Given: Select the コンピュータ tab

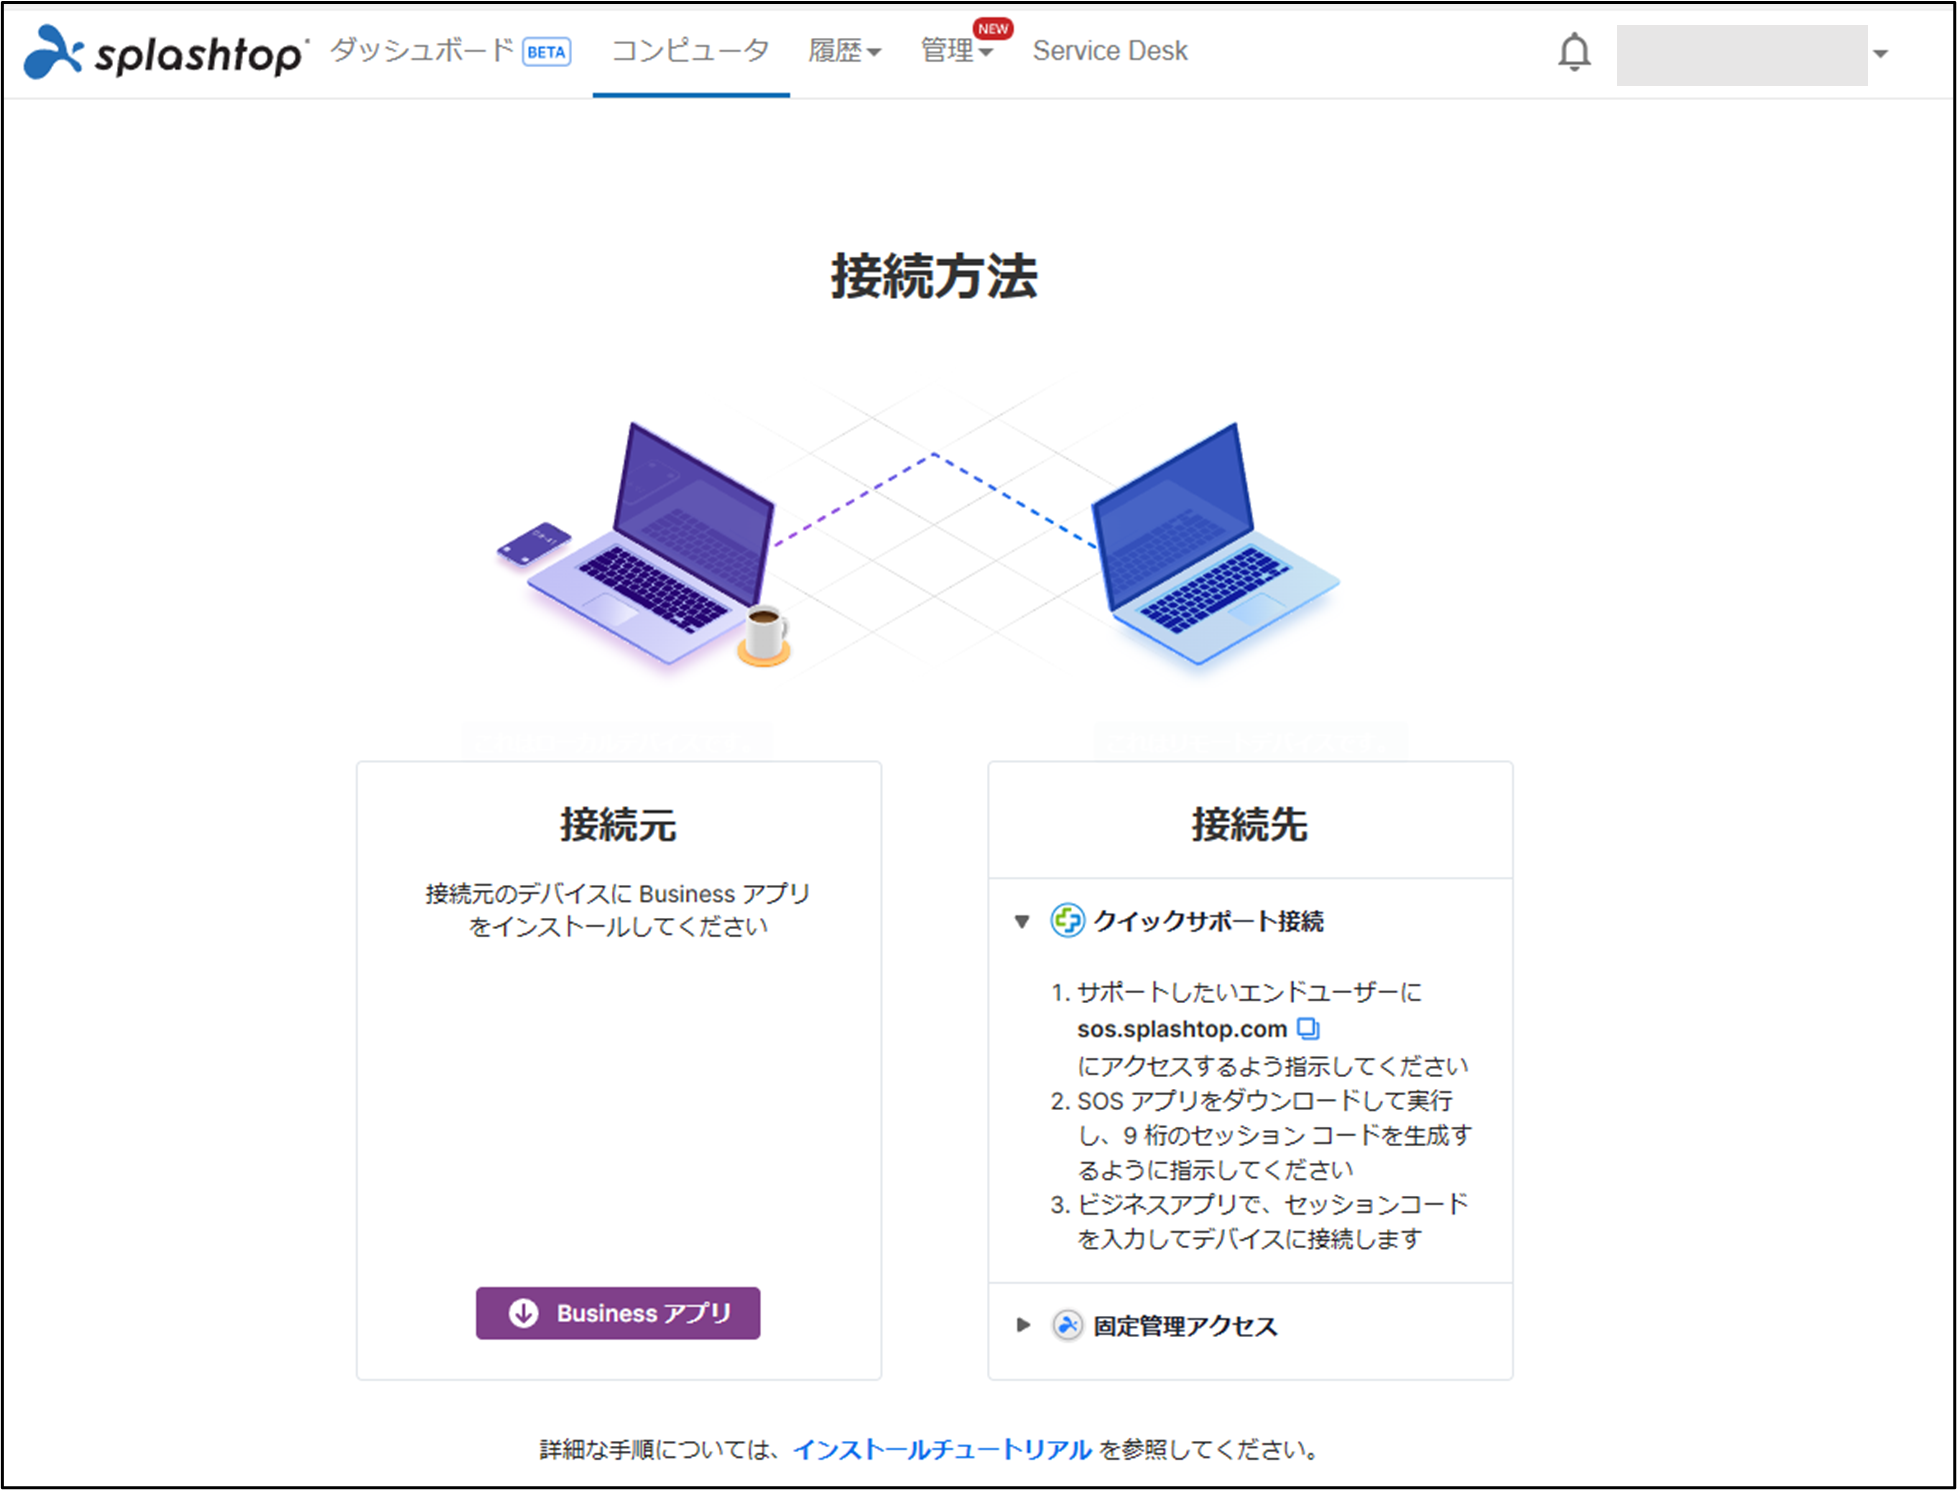Looking at the screenshot, I should [690, 50].
